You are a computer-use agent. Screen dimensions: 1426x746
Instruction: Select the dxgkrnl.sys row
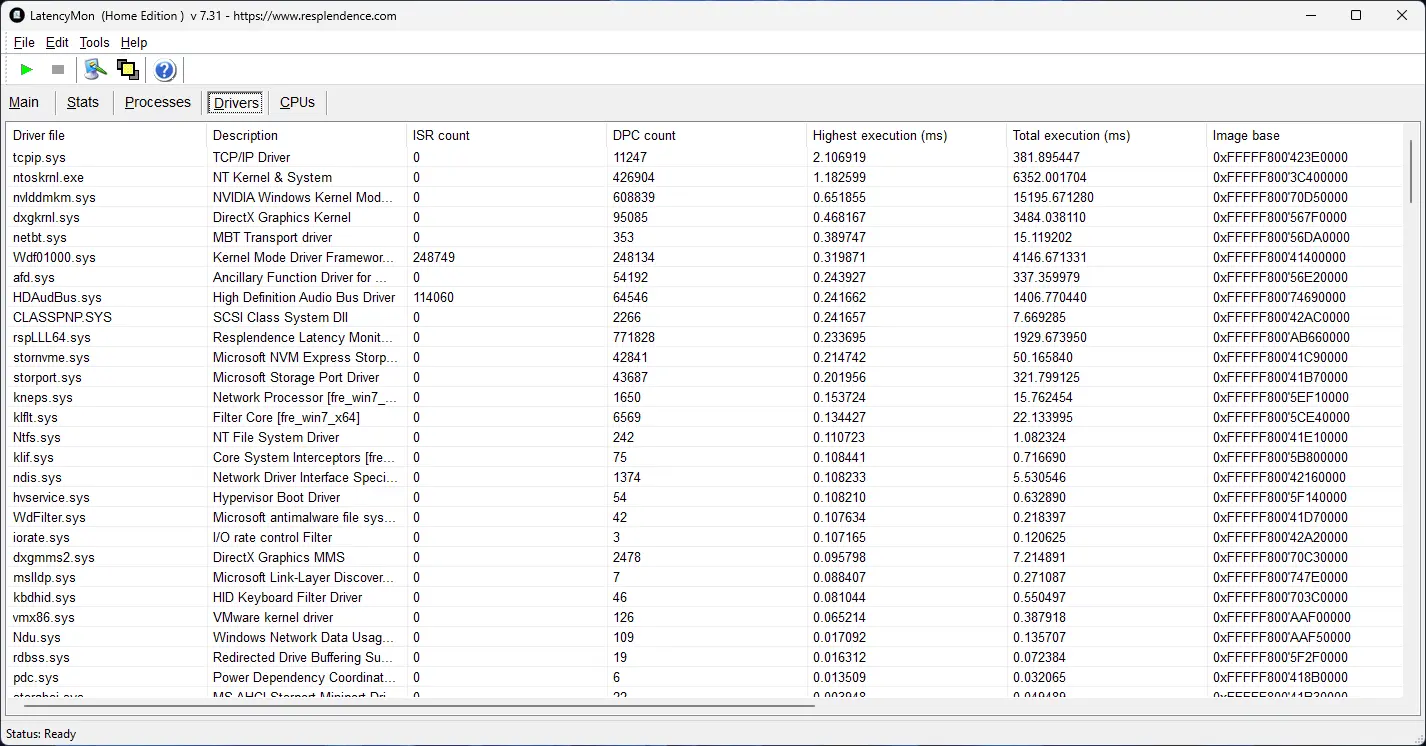(x=705, y=217)
